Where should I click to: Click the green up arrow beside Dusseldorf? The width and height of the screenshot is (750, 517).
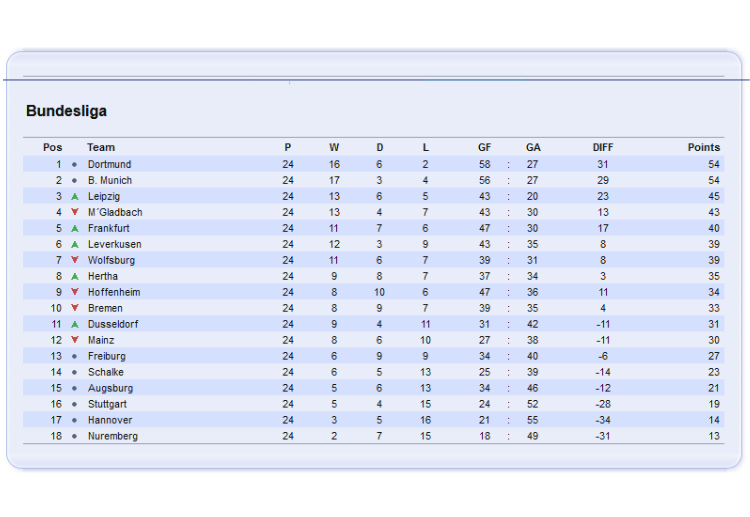[x=74, y=325]
